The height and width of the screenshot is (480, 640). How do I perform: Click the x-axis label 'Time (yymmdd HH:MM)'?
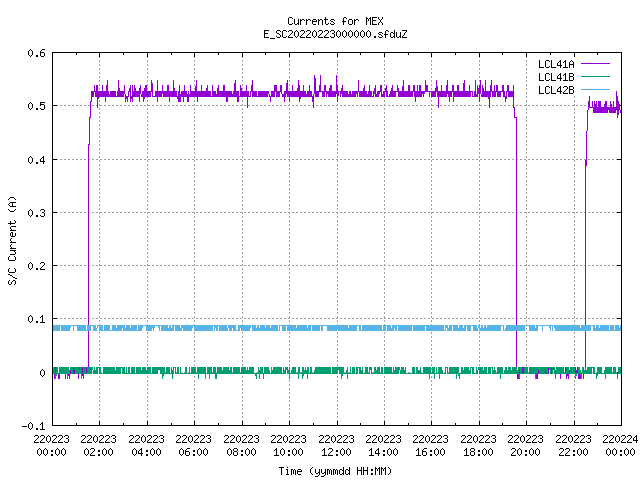(335, 471)
